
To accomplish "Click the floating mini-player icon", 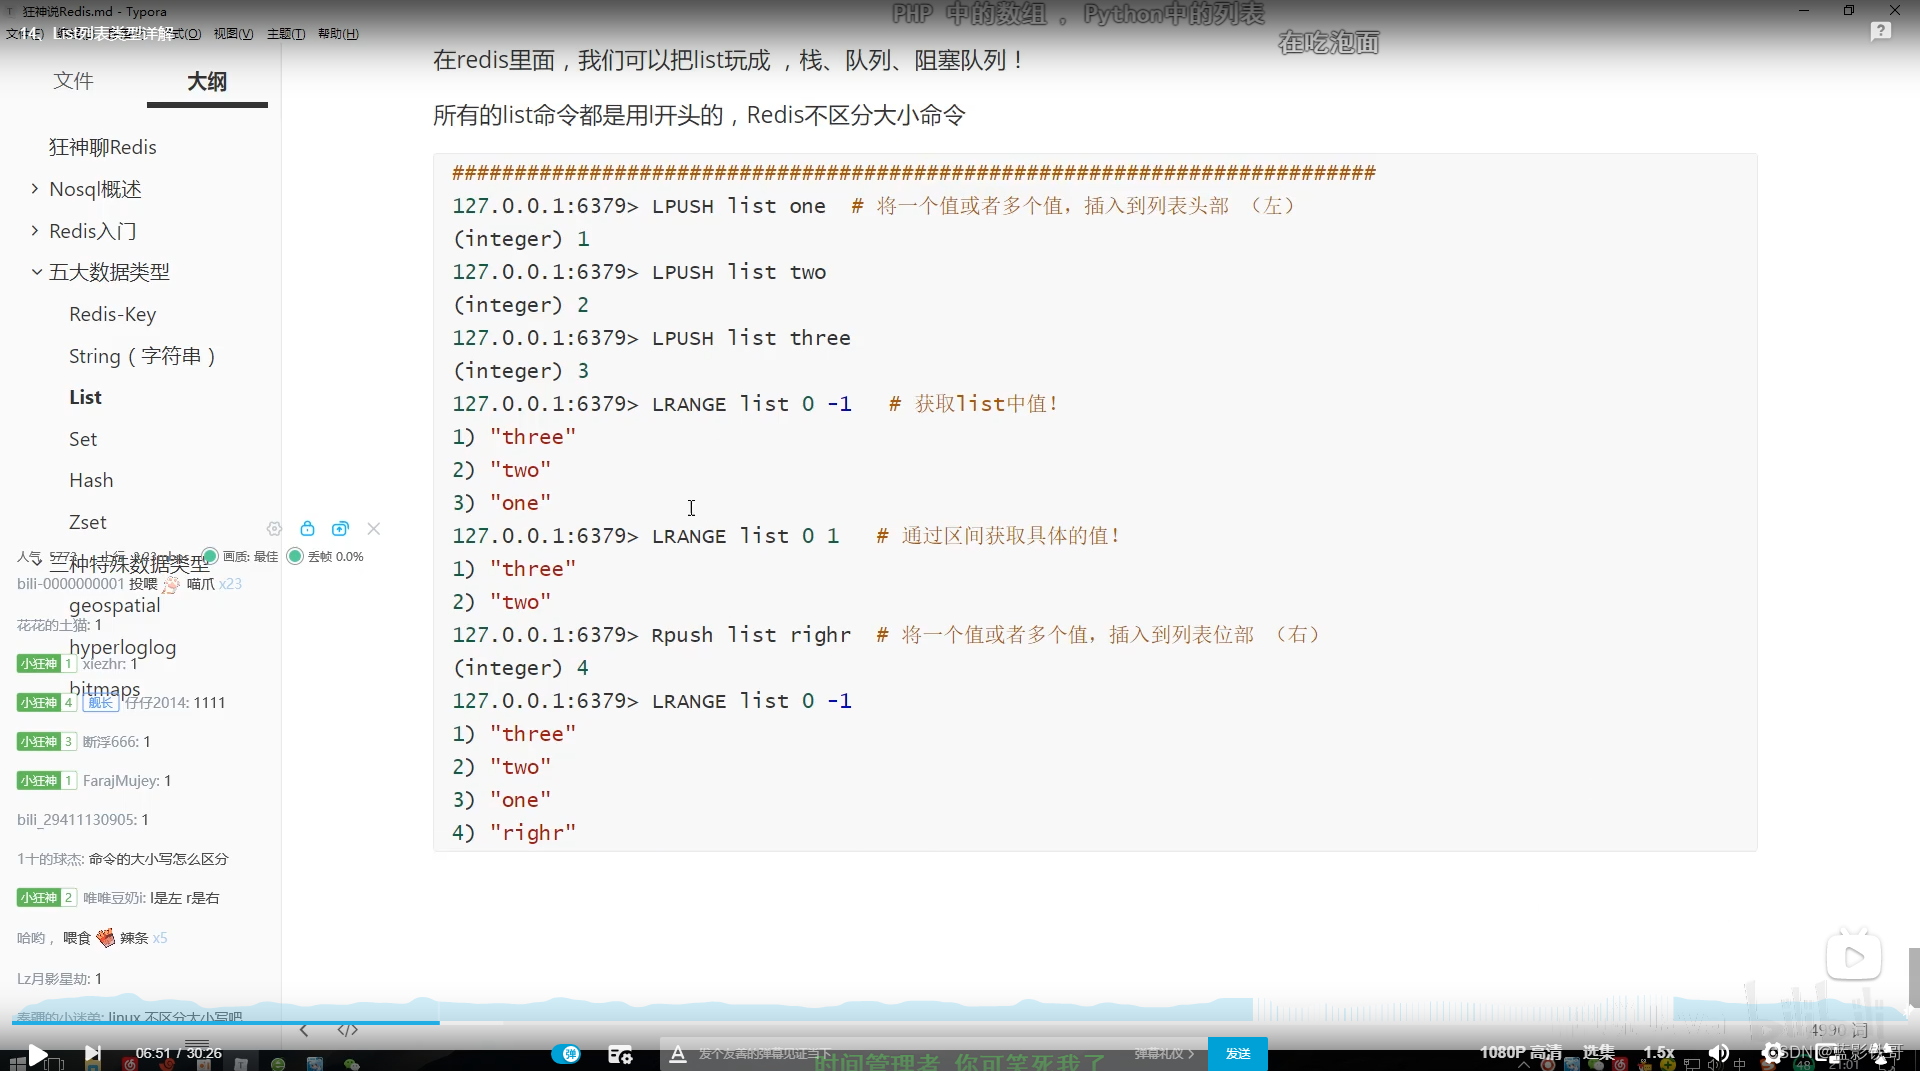I will tap(1853, 957).
